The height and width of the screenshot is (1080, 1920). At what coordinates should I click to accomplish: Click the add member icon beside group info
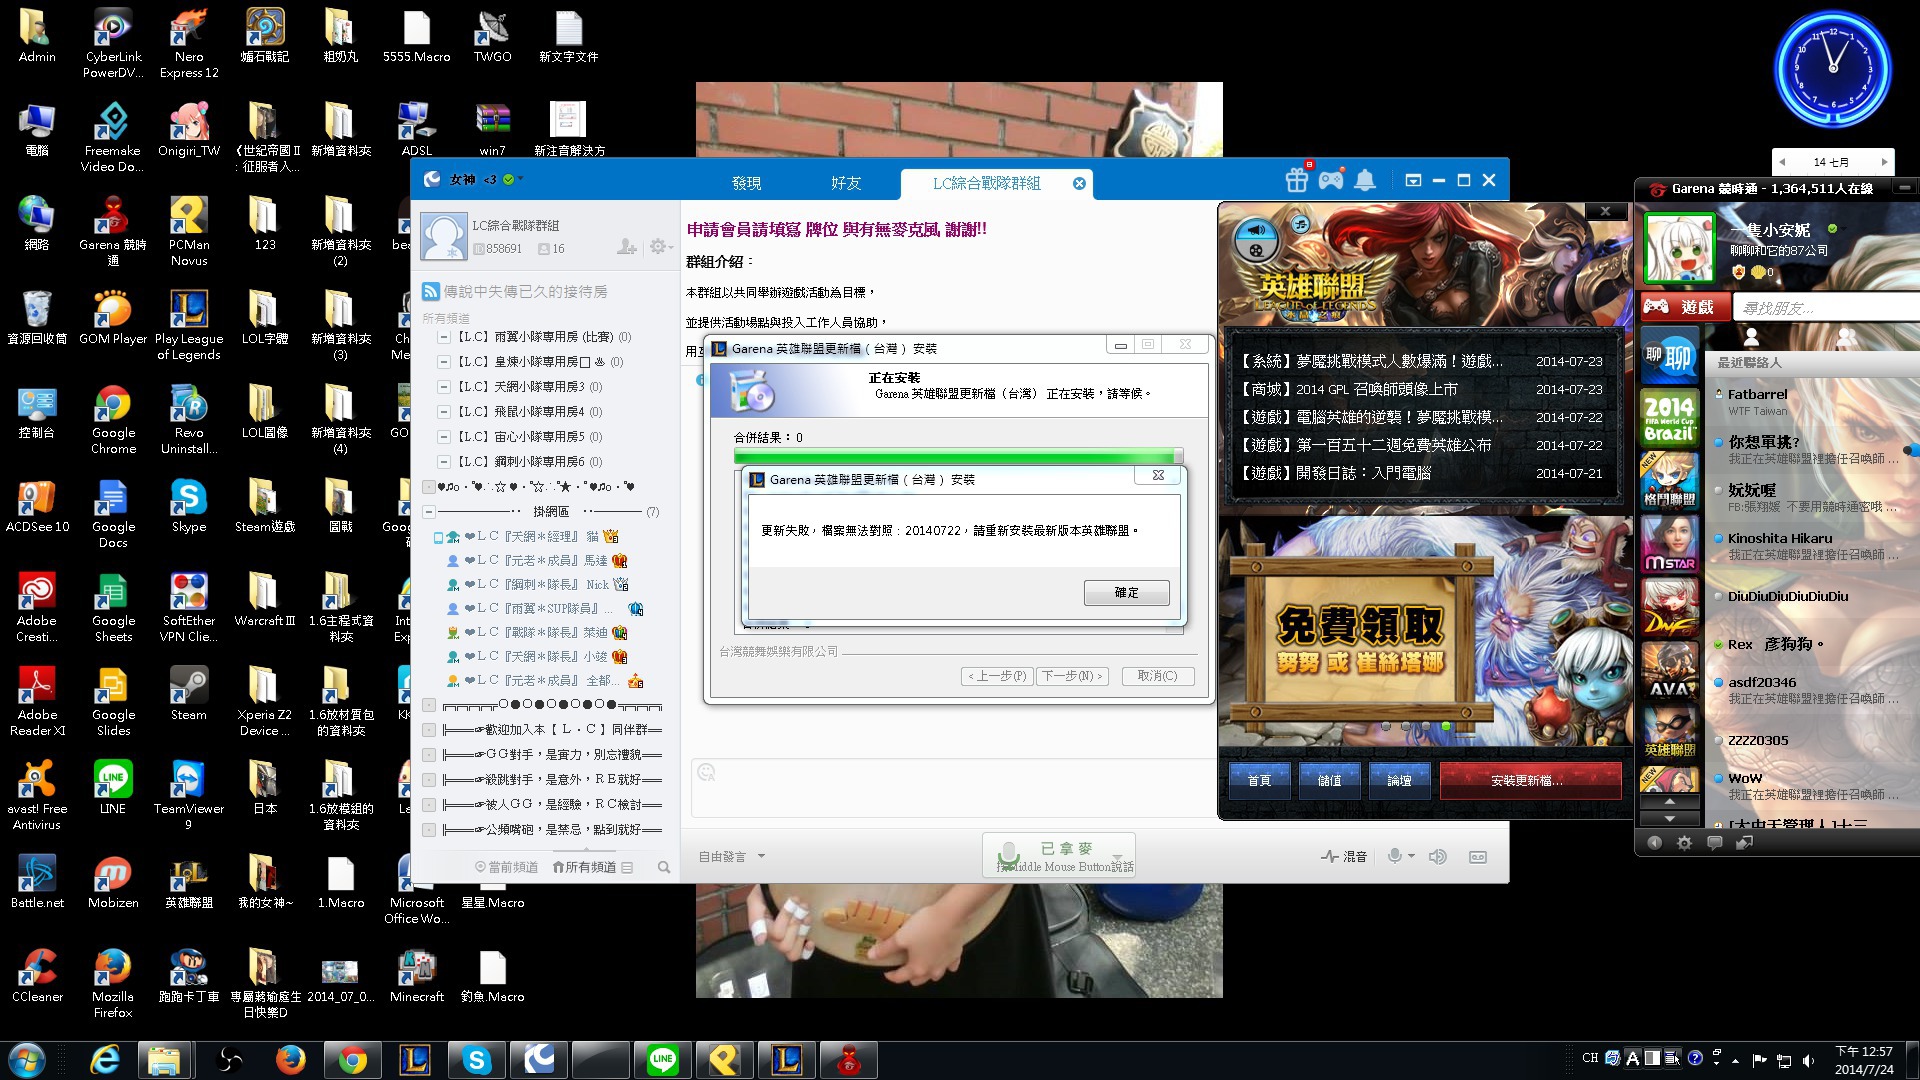tap(627, 246)
